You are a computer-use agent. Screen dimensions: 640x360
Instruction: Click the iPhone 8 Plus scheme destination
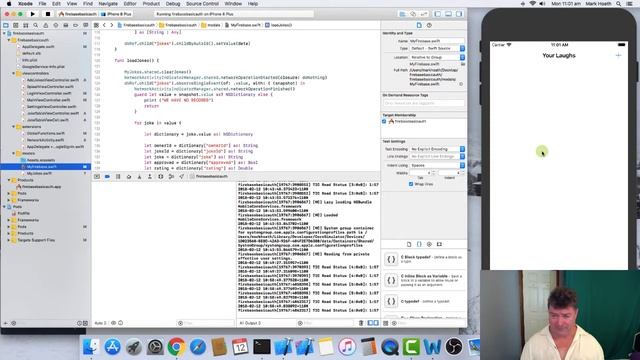[x=116, y=14]
